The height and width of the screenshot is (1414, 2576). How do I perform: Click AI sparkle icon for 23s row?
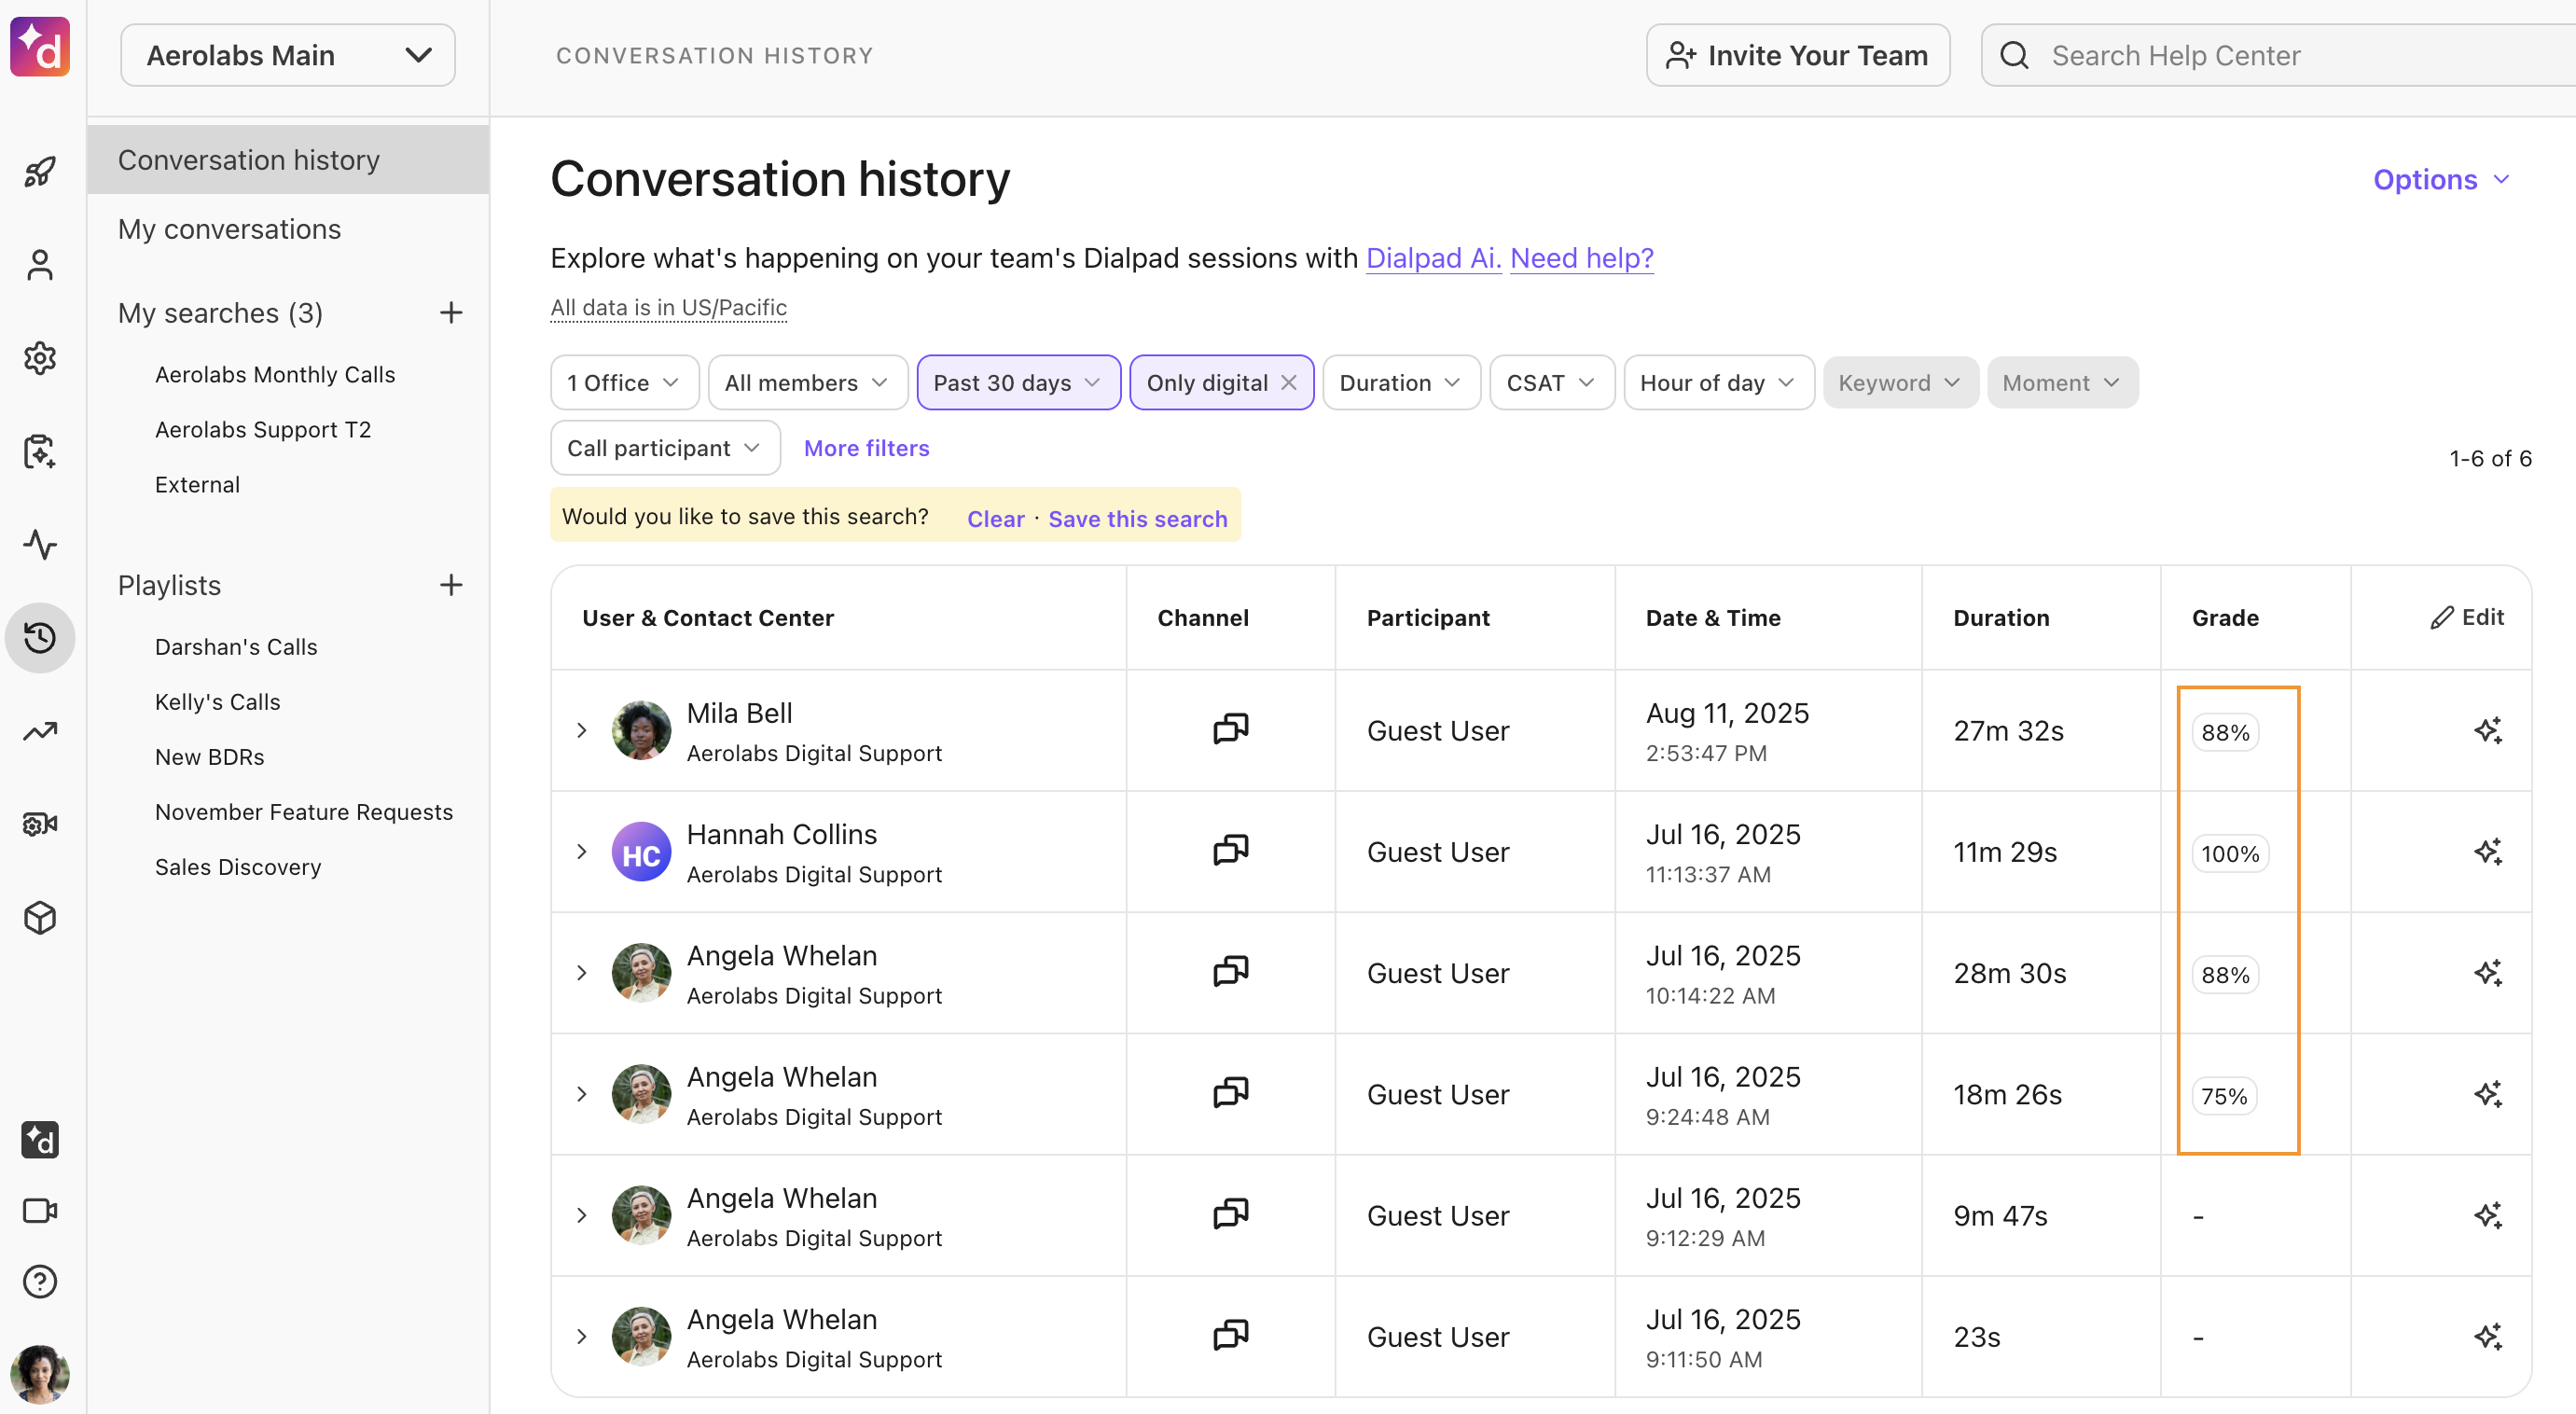tap(2488, 1337)
